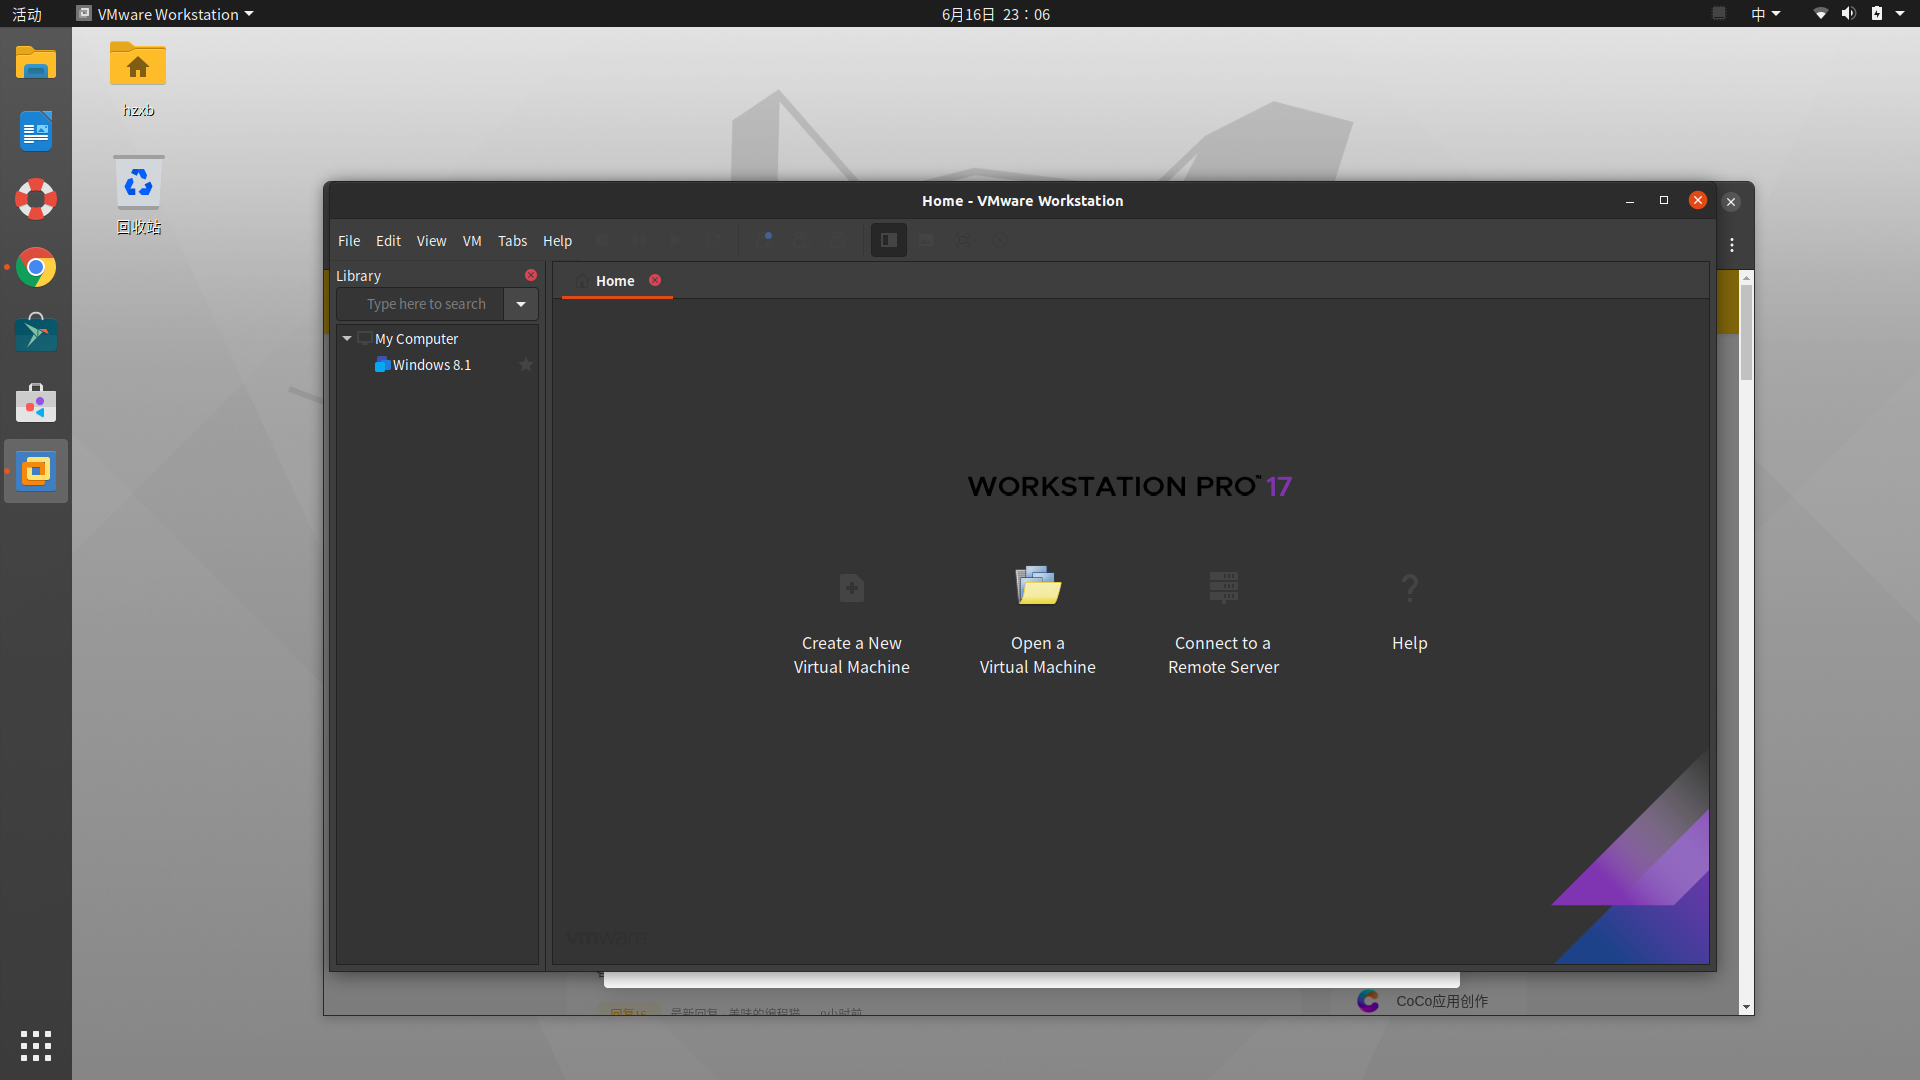Click the Power Off toolbar icon
Viewport: 1920px width, 1080px height.
coord(602,241)
